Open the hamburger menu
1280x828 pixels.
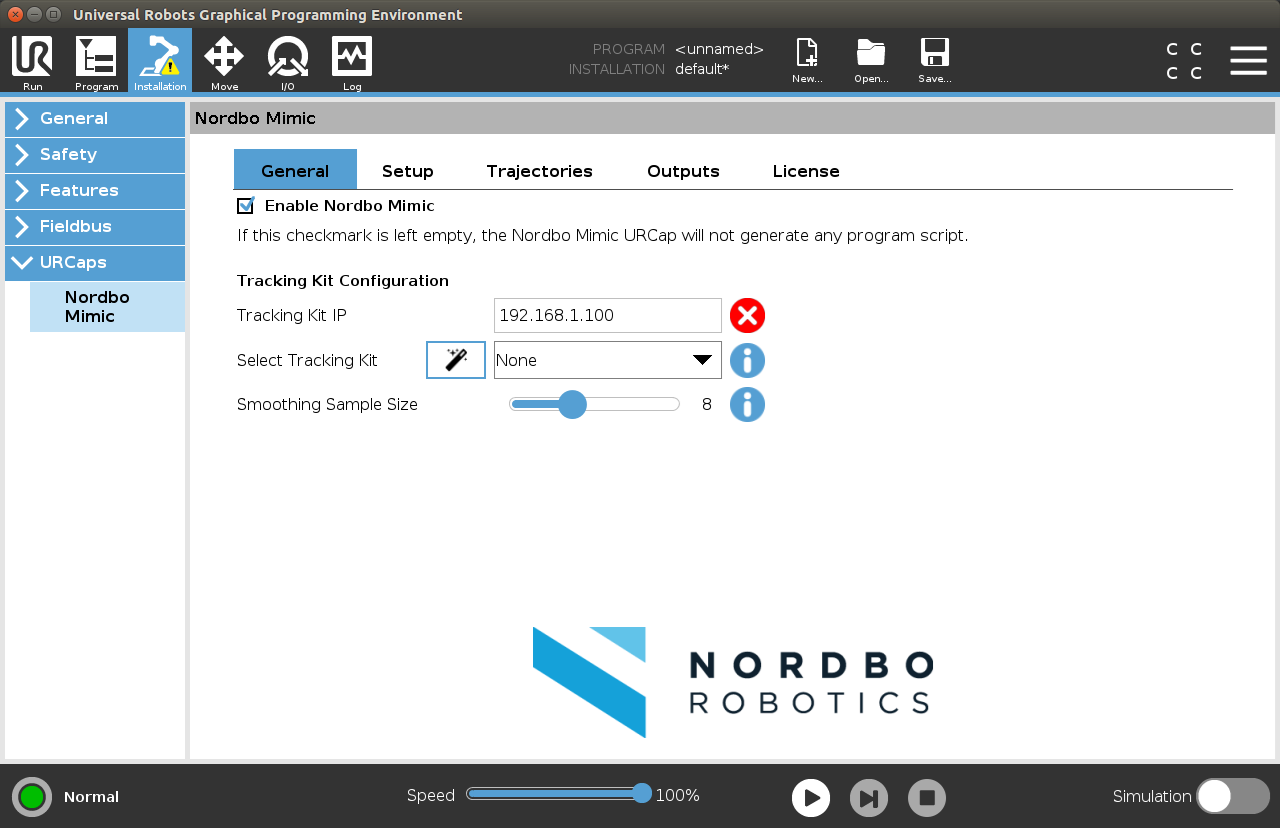pos(1248,60)
